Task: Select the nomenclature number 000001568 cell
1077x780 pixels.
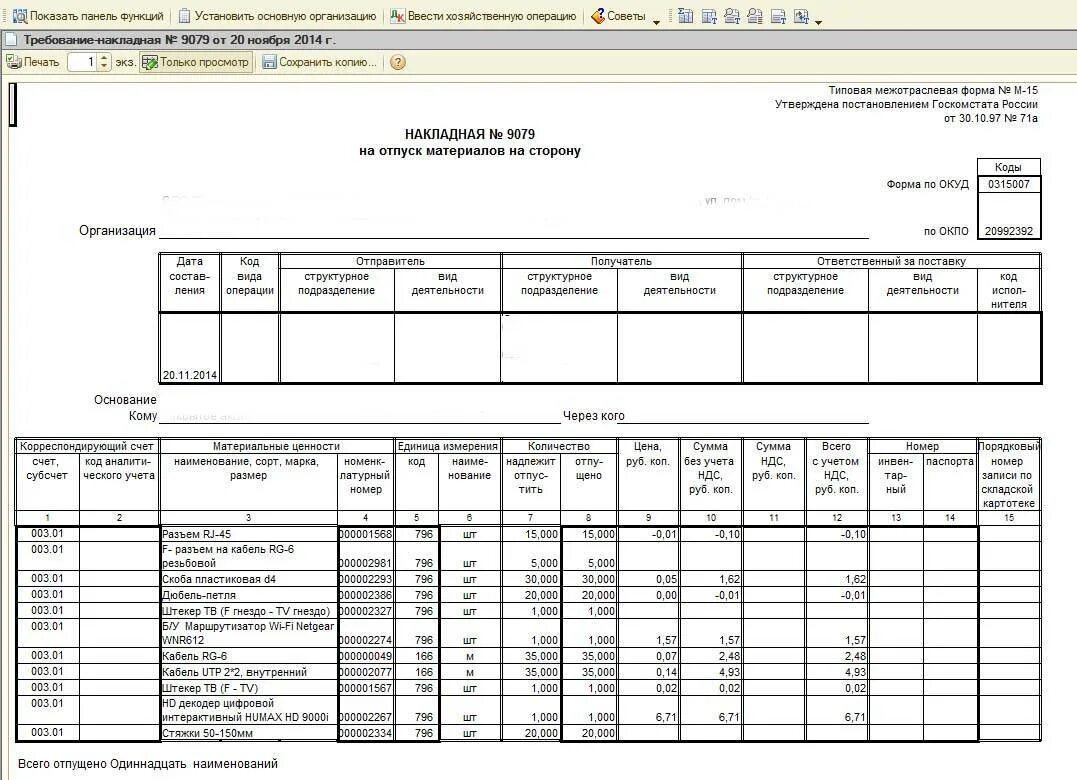Action: [x=366, y=534]
